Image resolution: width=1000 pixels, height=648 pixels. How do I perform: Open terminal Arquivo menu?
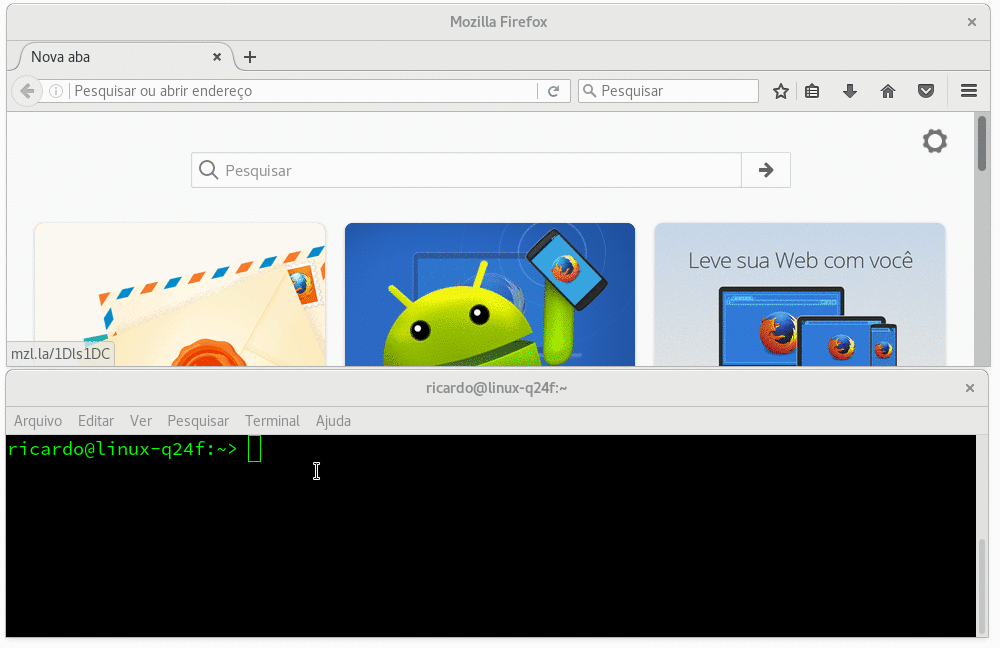pyautogui.click(x=38, y=421)
